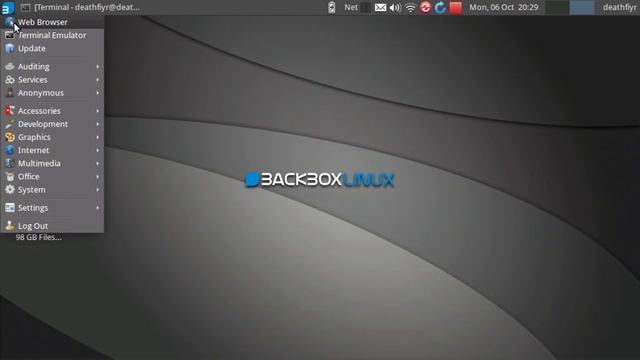Click the Log Out person icon
640x360 pixels.
pyautogui.click(x=10, y=226)
